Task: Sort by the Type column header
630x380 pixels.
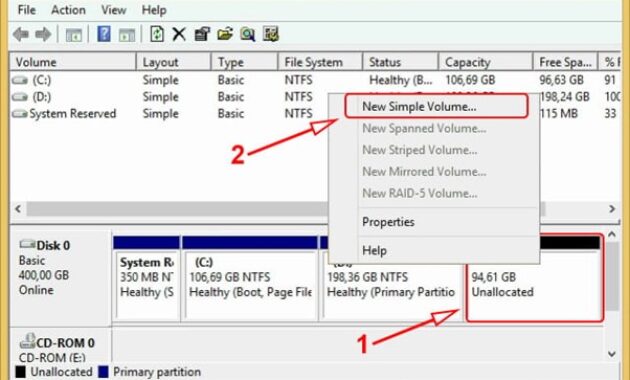Action: pos(244,62)
